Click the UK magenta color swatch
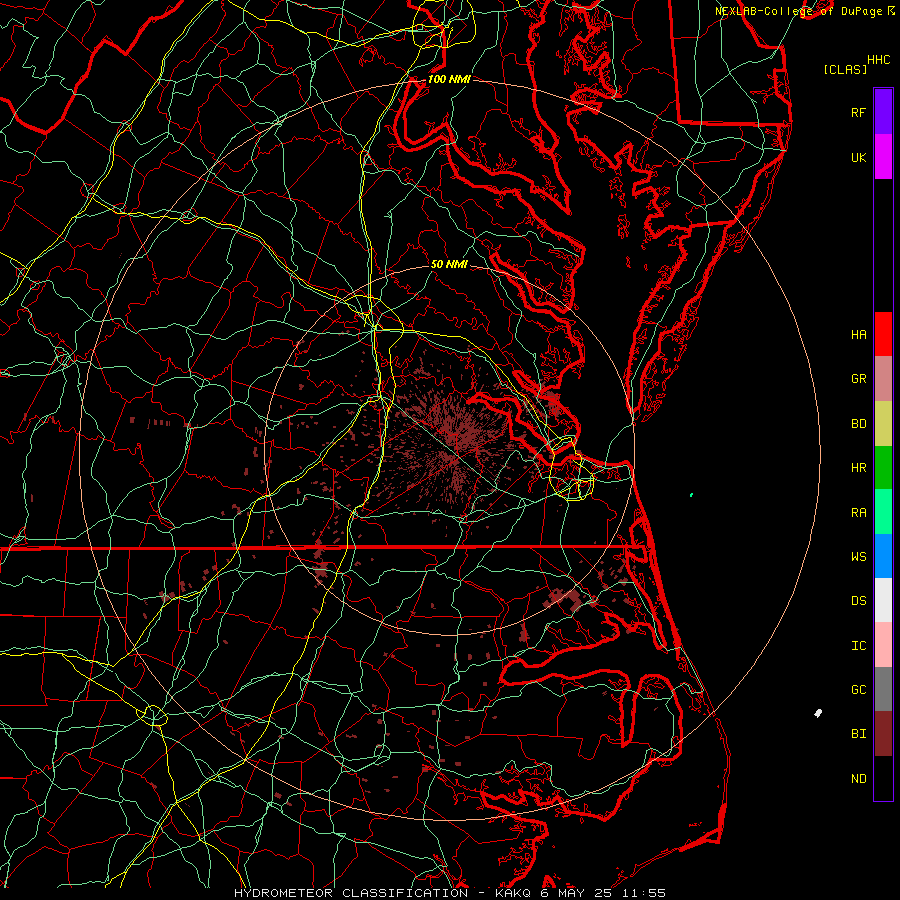This screenshot has height=900, width=900. click(883, 157)
